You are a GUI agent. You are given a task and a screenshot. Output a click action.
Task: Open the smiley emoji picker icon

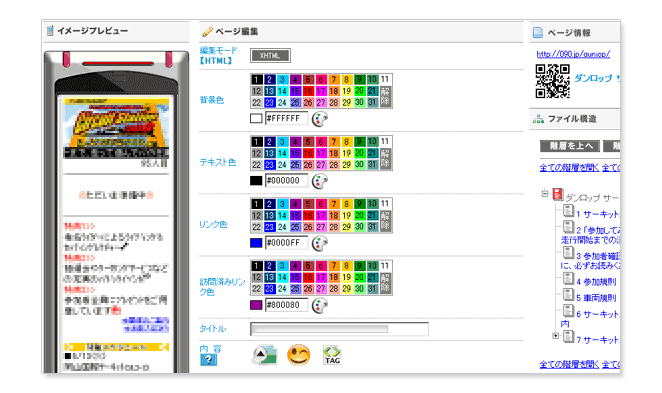tap(298, 355)
